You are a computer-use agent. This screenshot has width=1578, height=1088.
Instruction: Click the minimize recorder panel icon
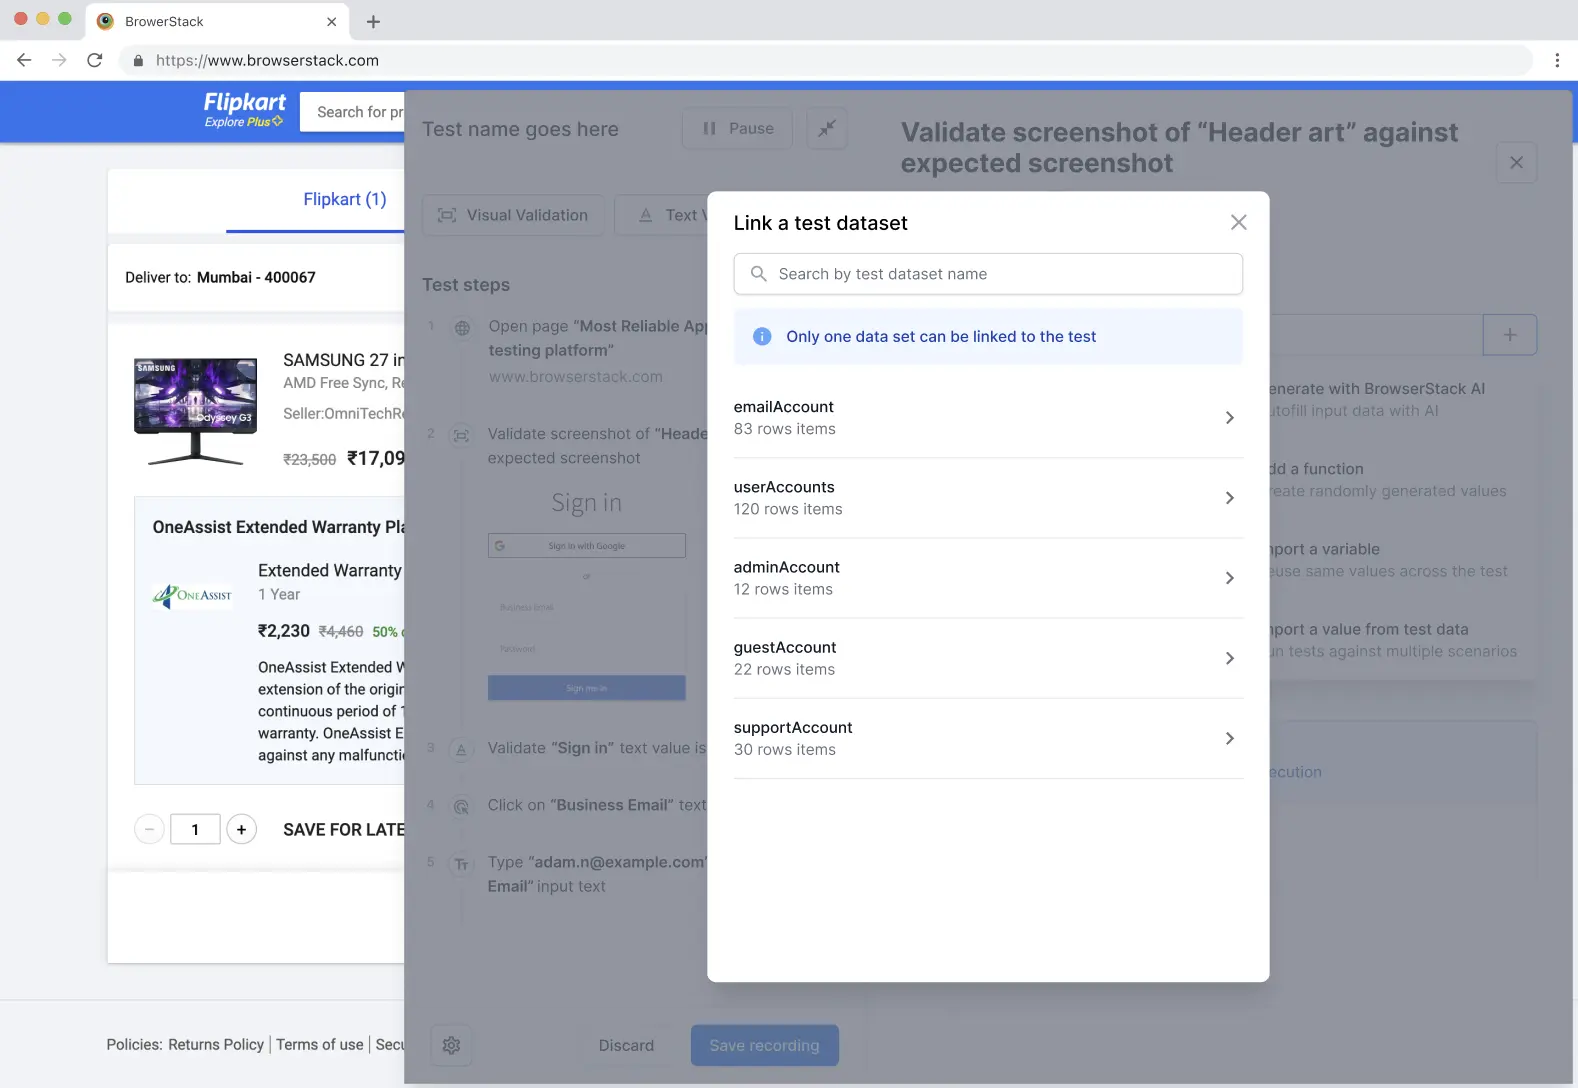827,128
